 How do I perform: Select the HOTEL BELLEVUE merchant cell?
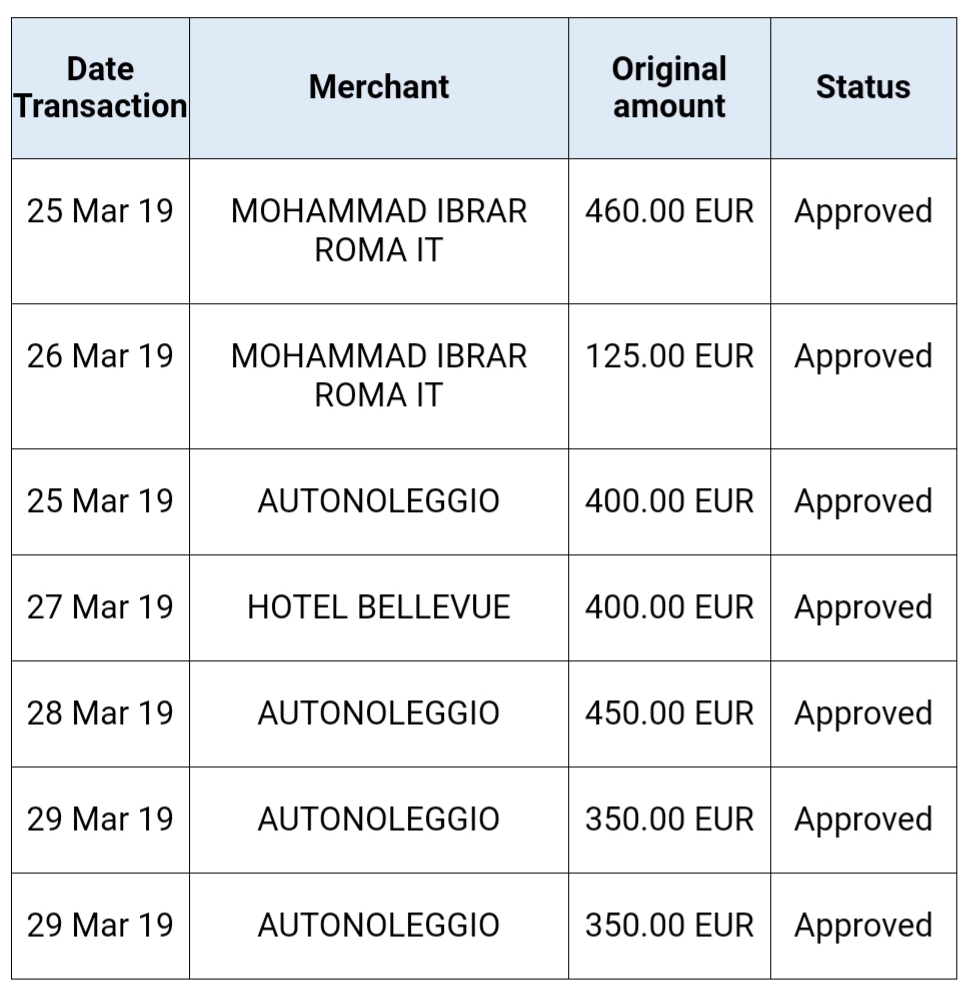click(x=379, y=608)
